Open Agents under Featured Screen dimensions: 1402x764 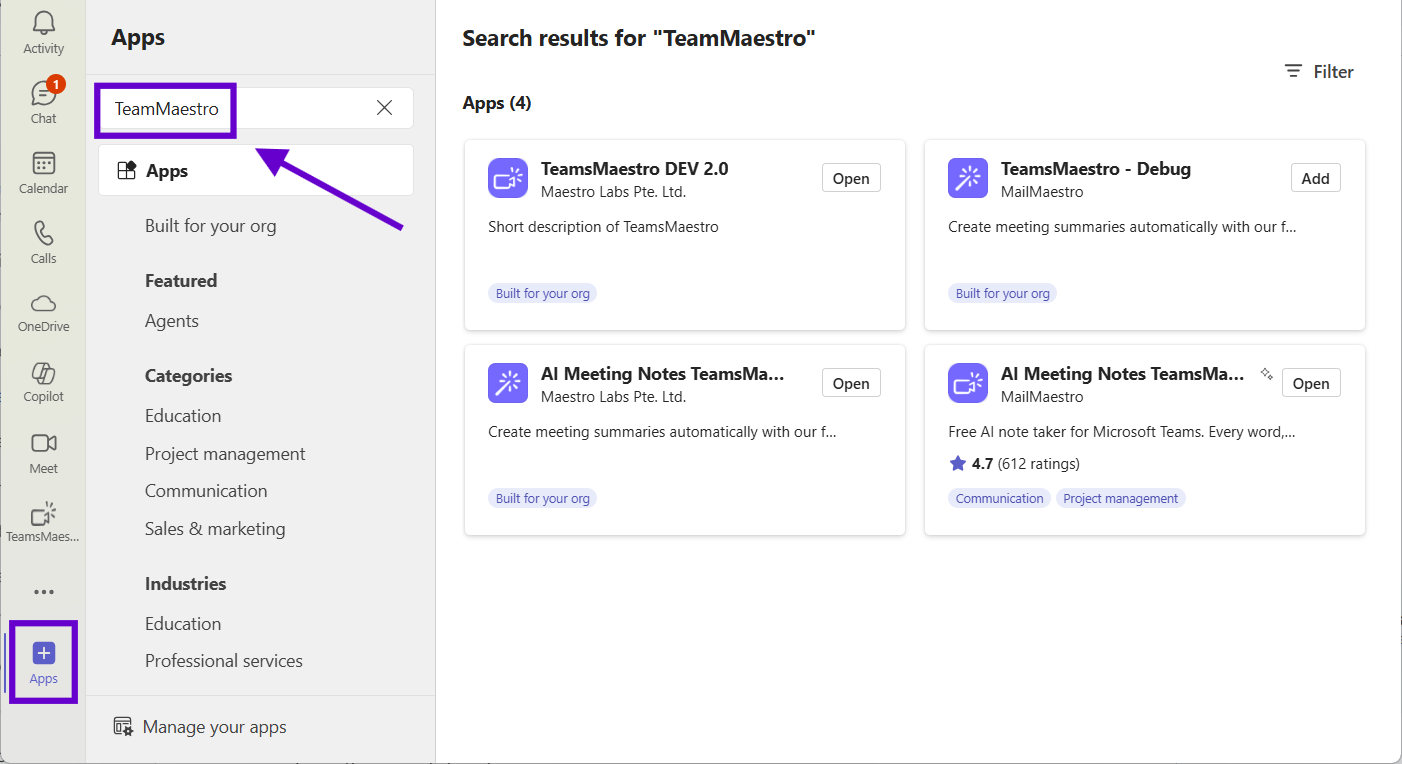(x=172, y=321)
